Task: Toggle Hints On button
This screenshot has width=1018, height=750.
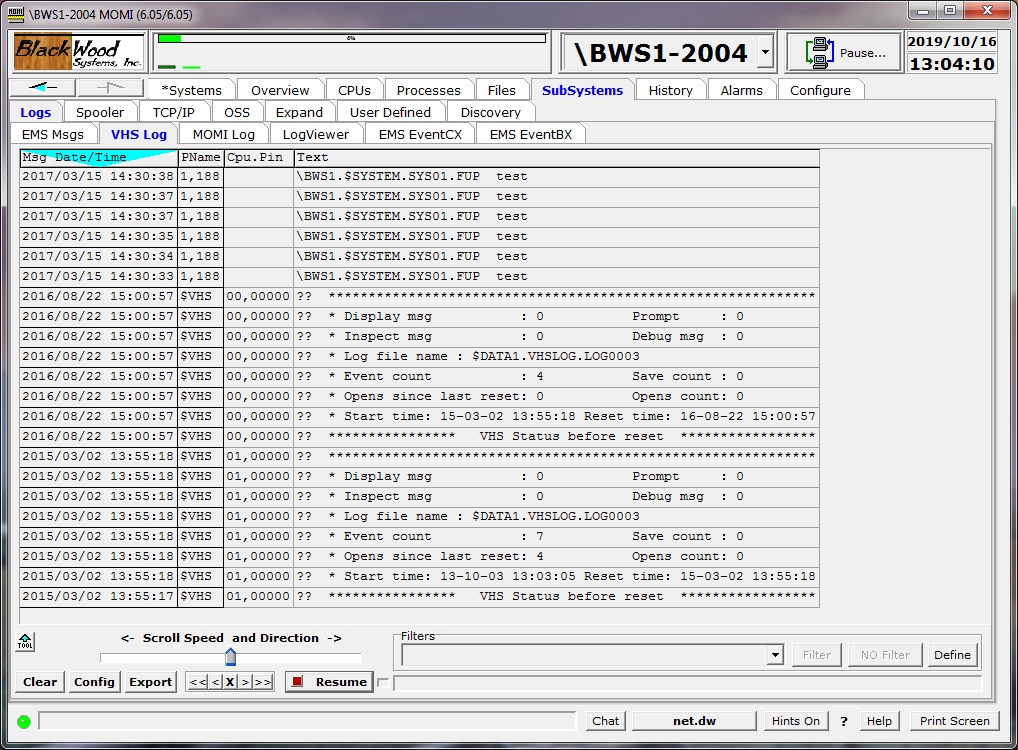Action: coord(795,721)
